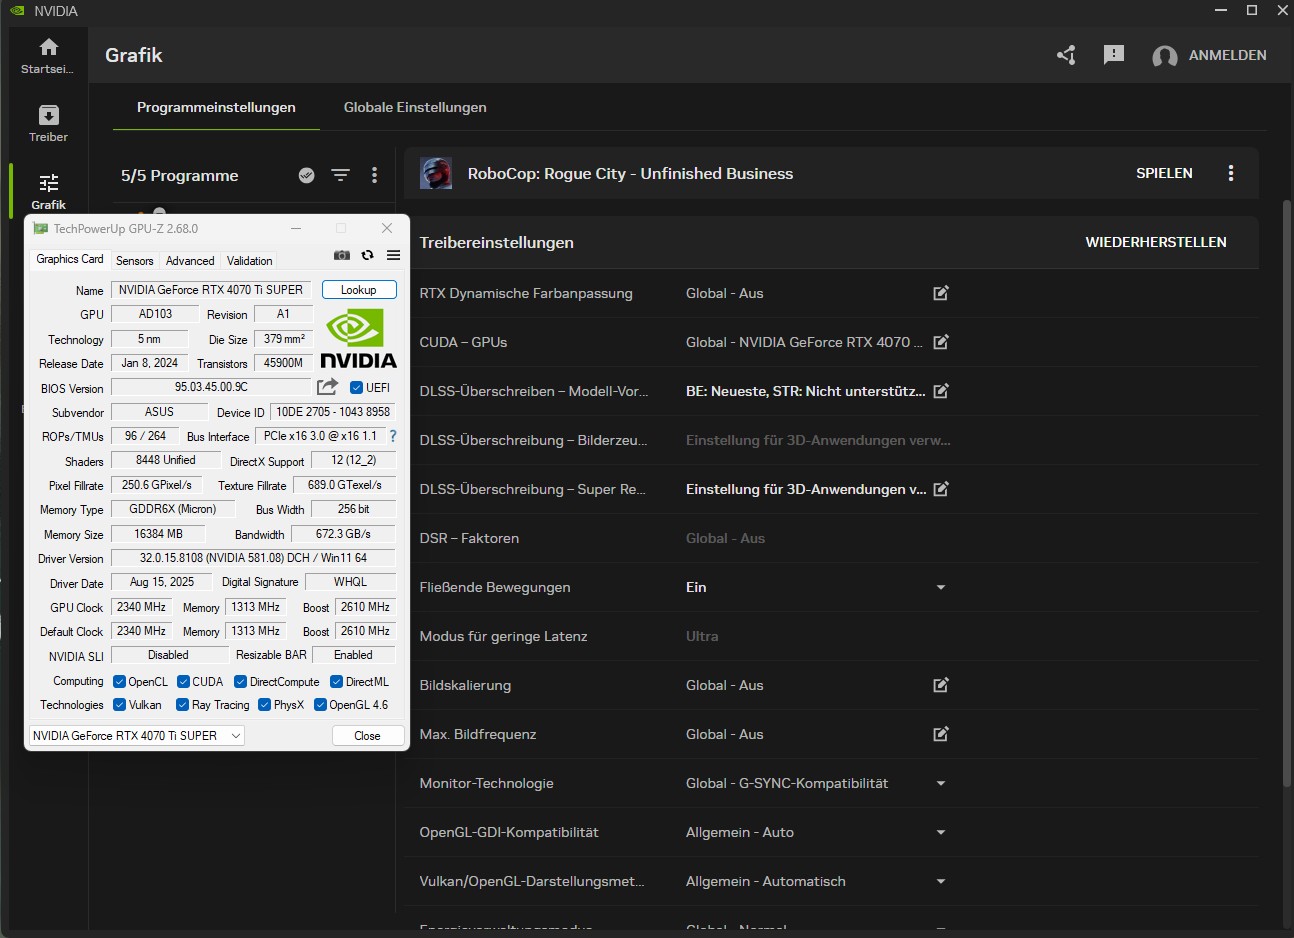The height and width of the screenshot is (938, 1294).
Task: Edit the Bildskalierung setting
Action: coord(941,685)
